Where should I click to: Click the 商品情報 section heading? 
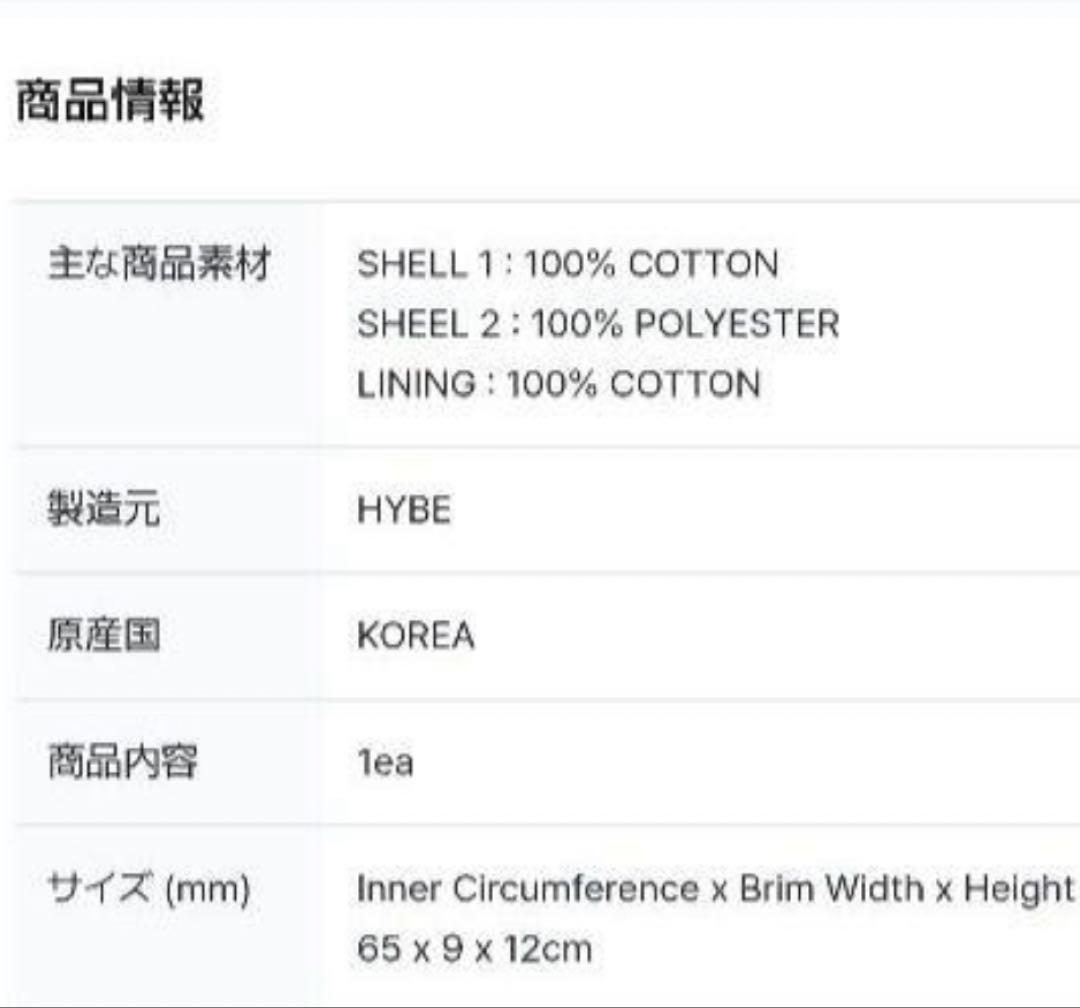click(110, 102)
